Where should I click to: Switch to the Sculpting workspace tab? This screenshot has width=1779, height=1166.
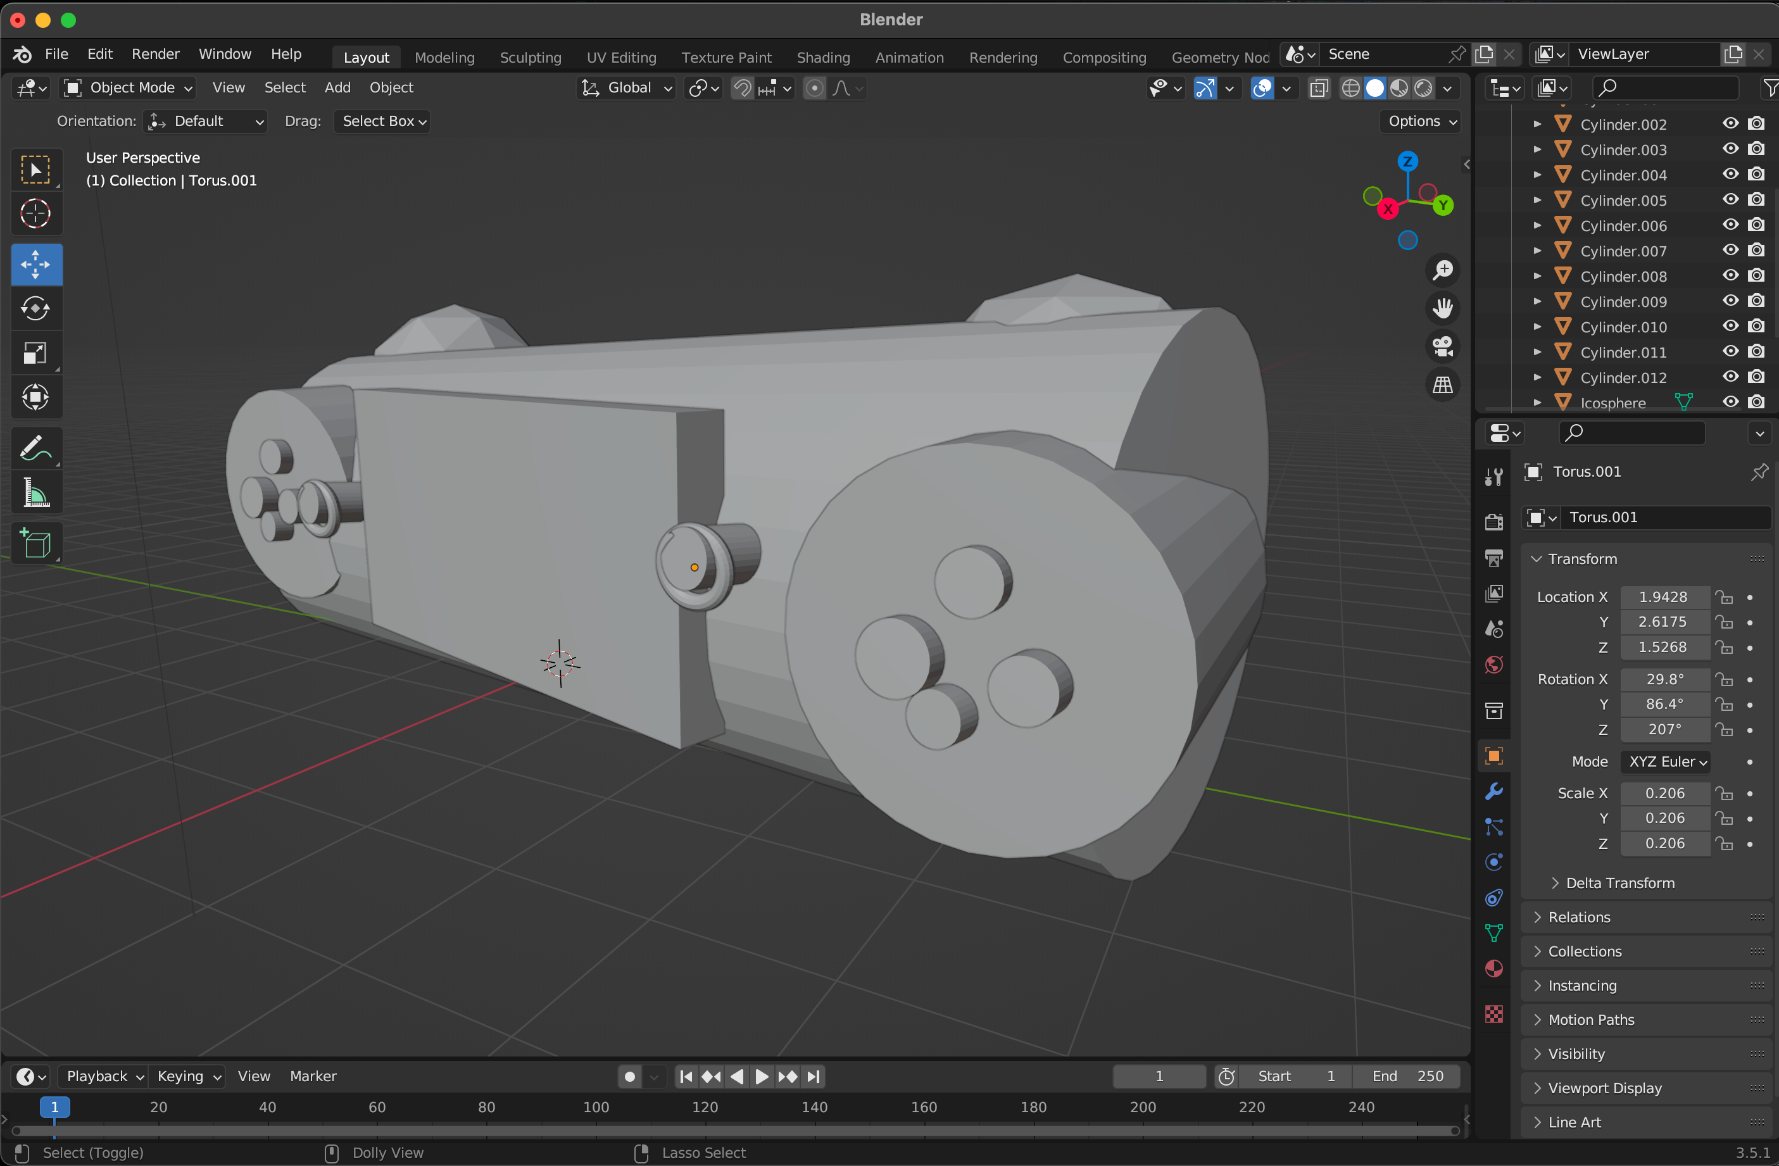[x=530, y=58]
